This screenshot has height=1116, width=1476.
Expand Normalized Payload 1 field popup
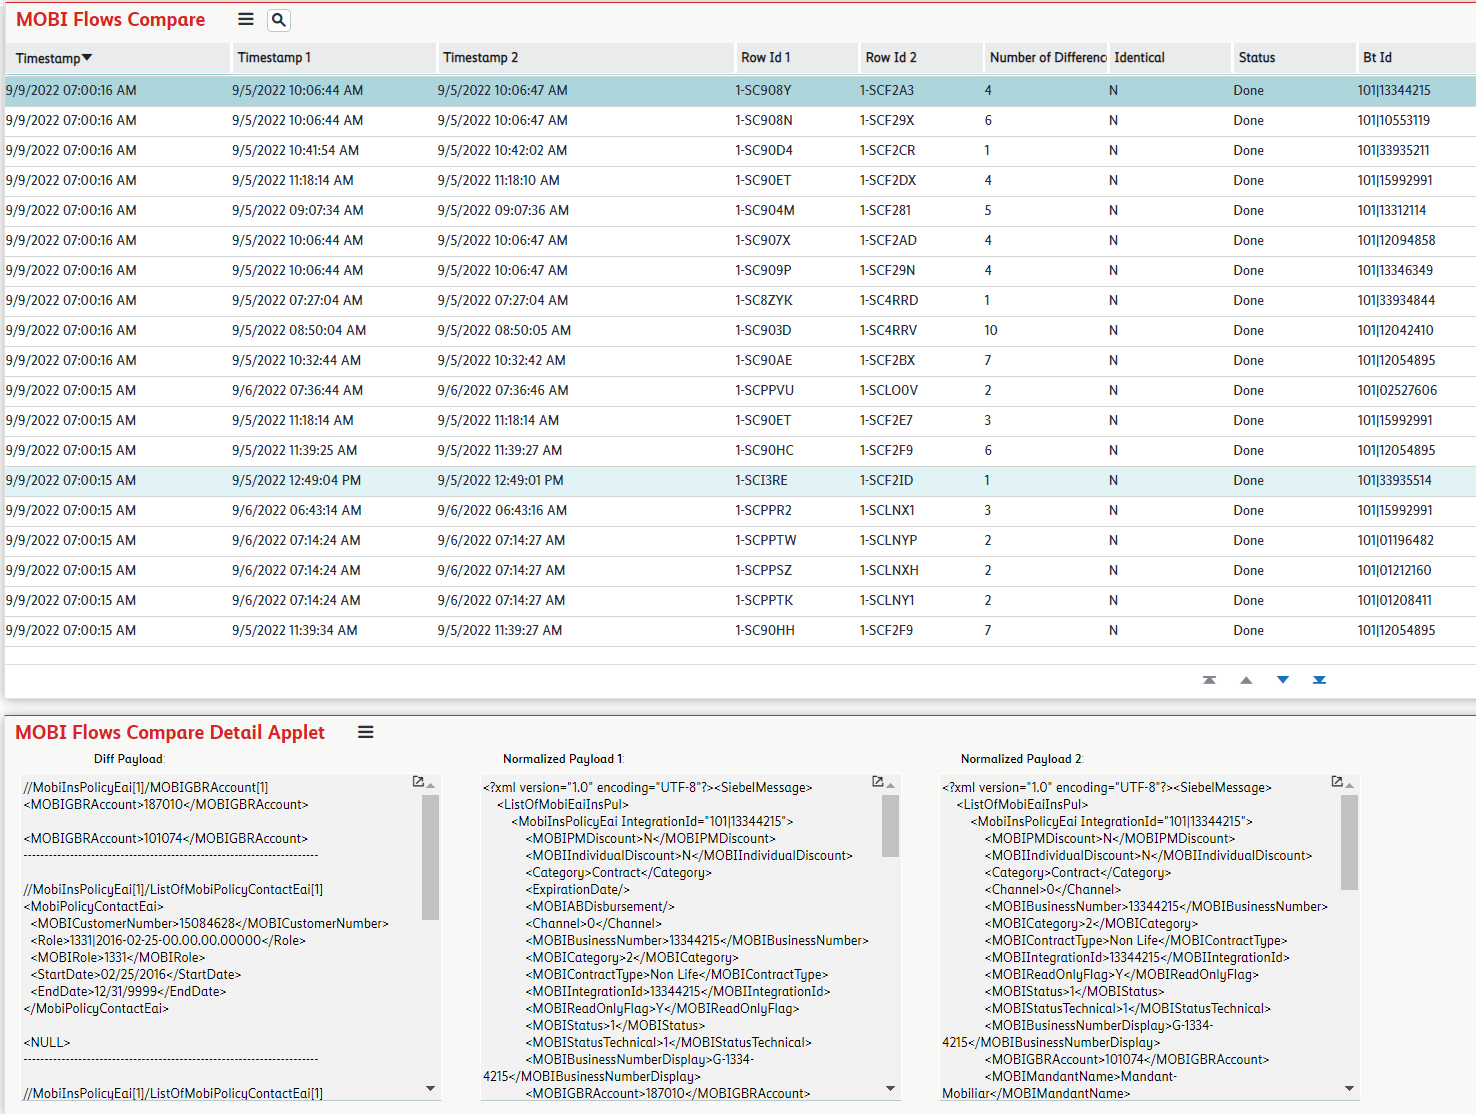click(877, 782)
